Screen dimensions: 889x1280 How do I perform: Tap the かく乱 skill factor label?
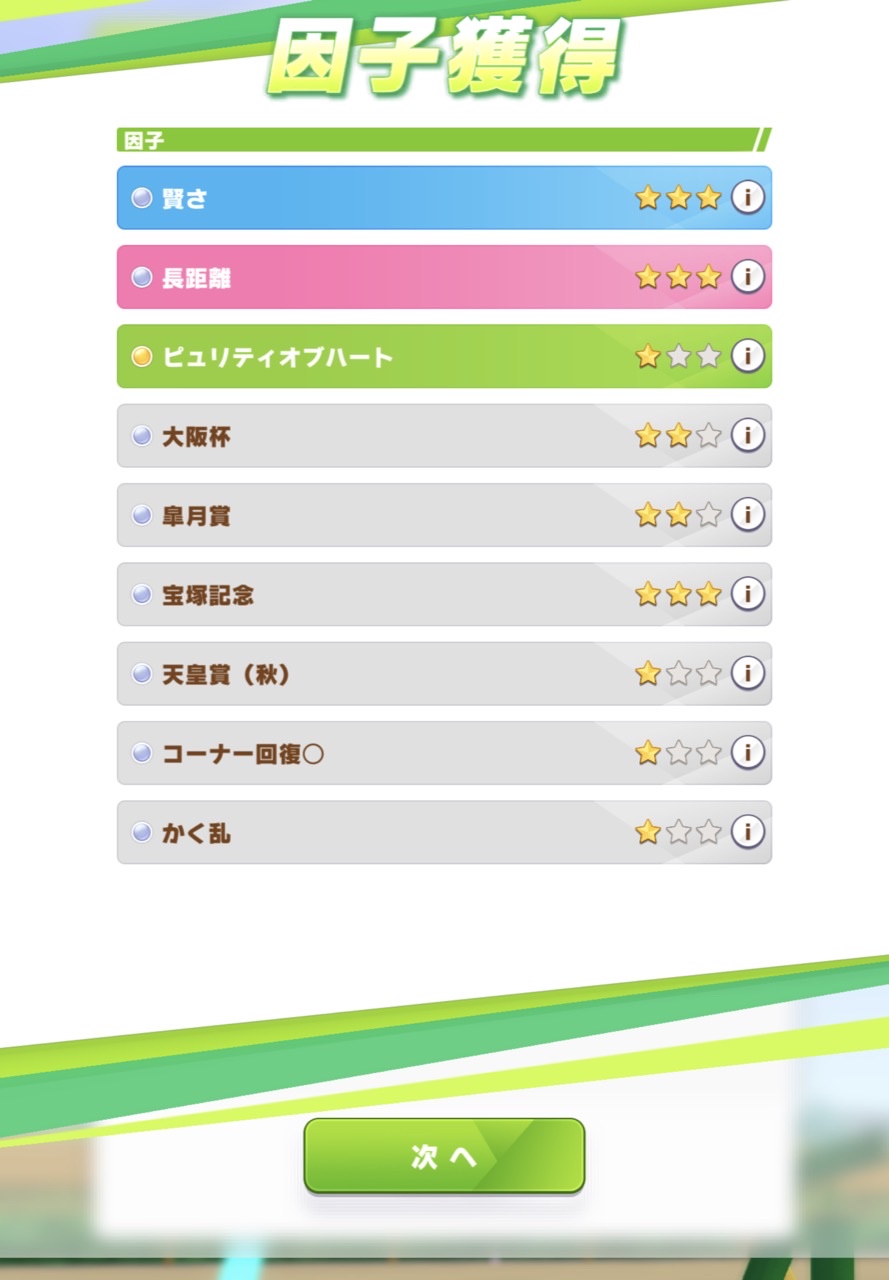coord(196,833)
